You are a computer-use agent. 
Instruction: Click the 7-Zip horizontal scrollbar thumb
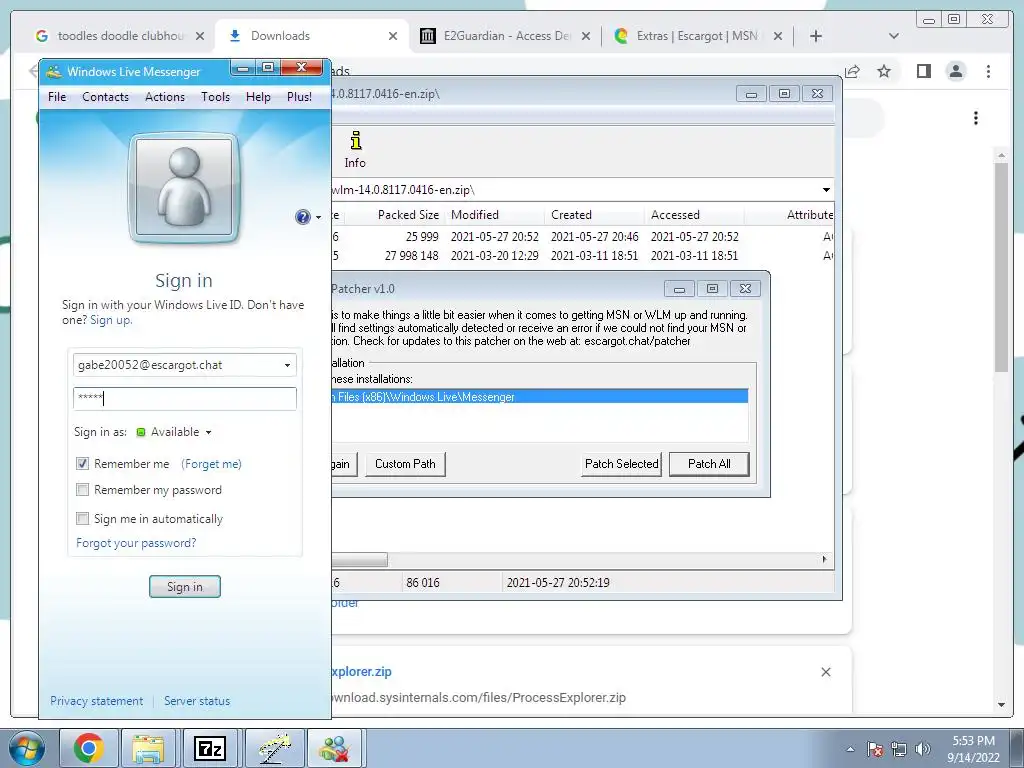click(x=359, y=560)
